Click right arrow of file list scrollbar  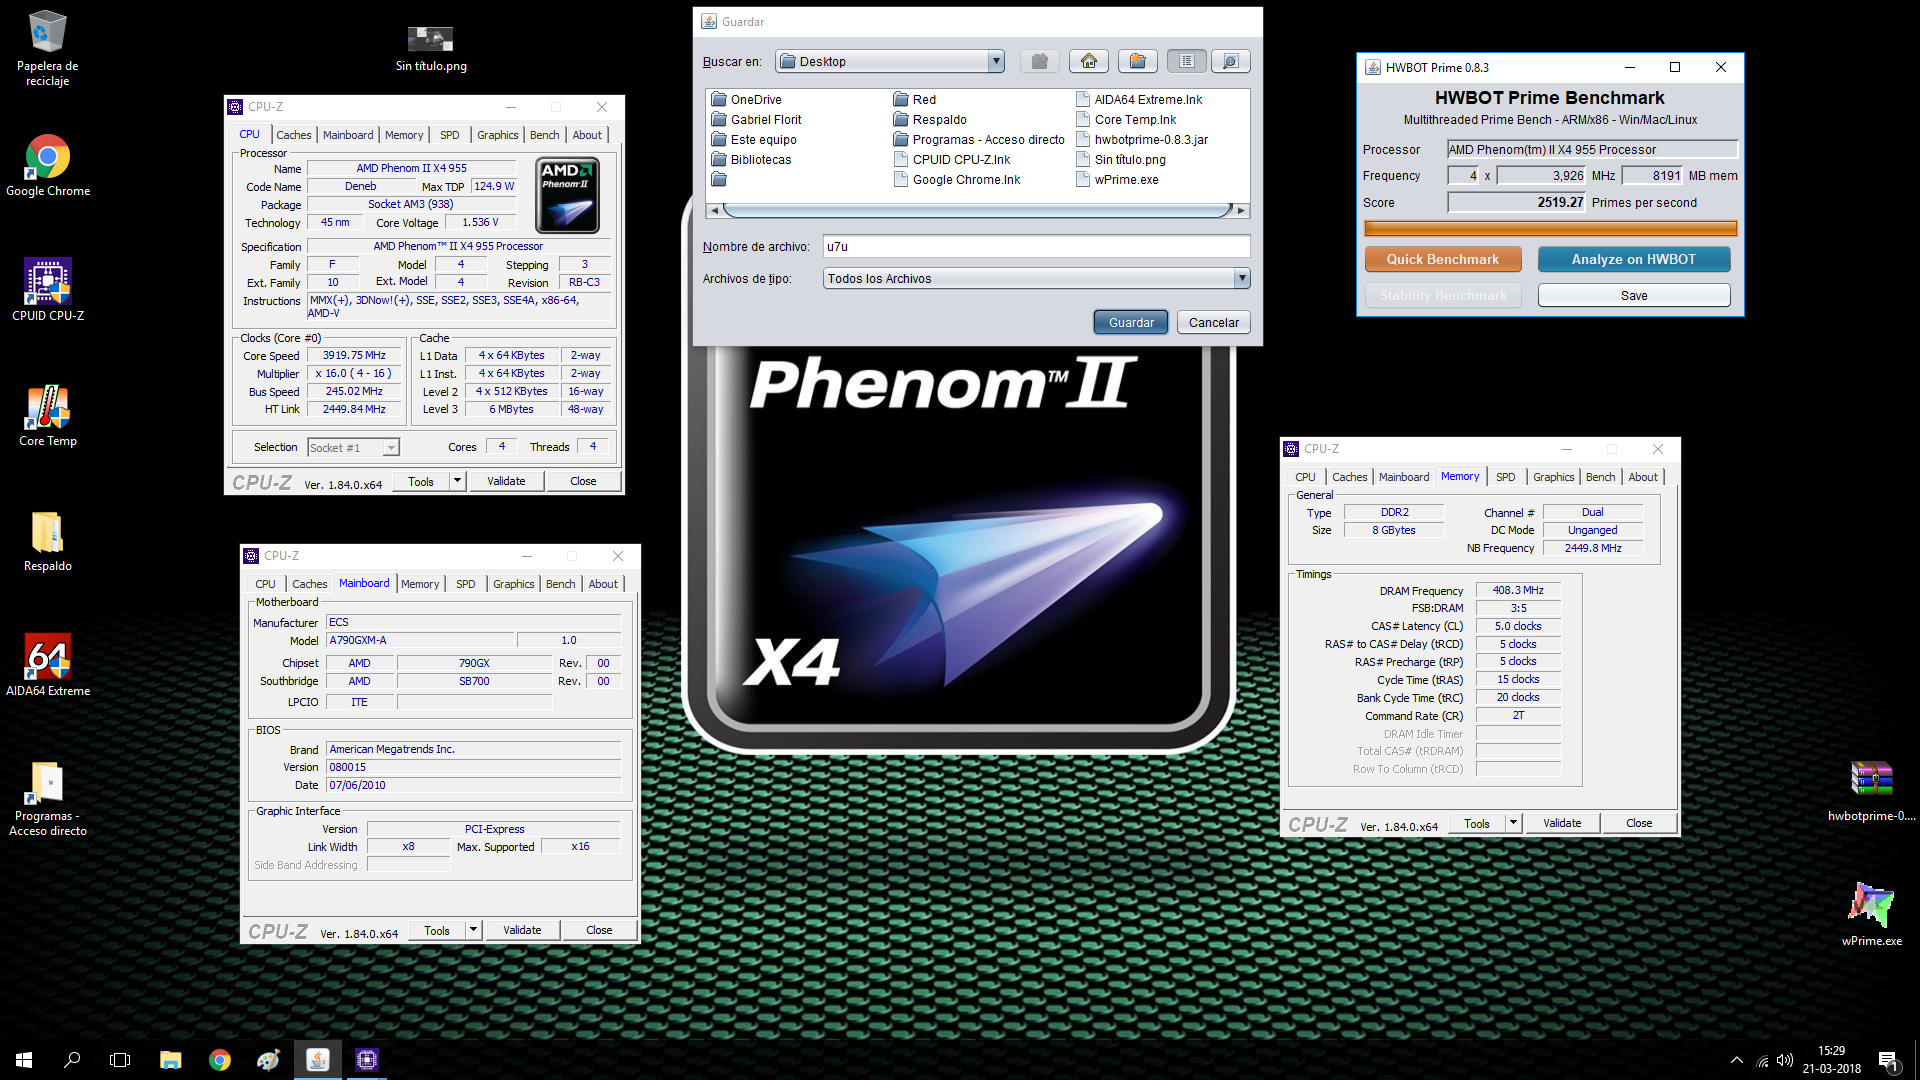1241,210
